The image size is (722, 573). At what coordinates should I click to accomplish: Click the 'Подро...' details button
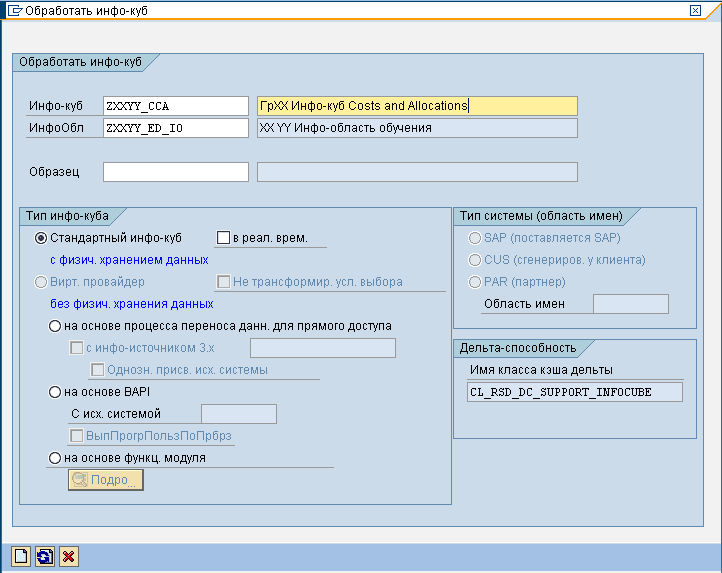106,480
